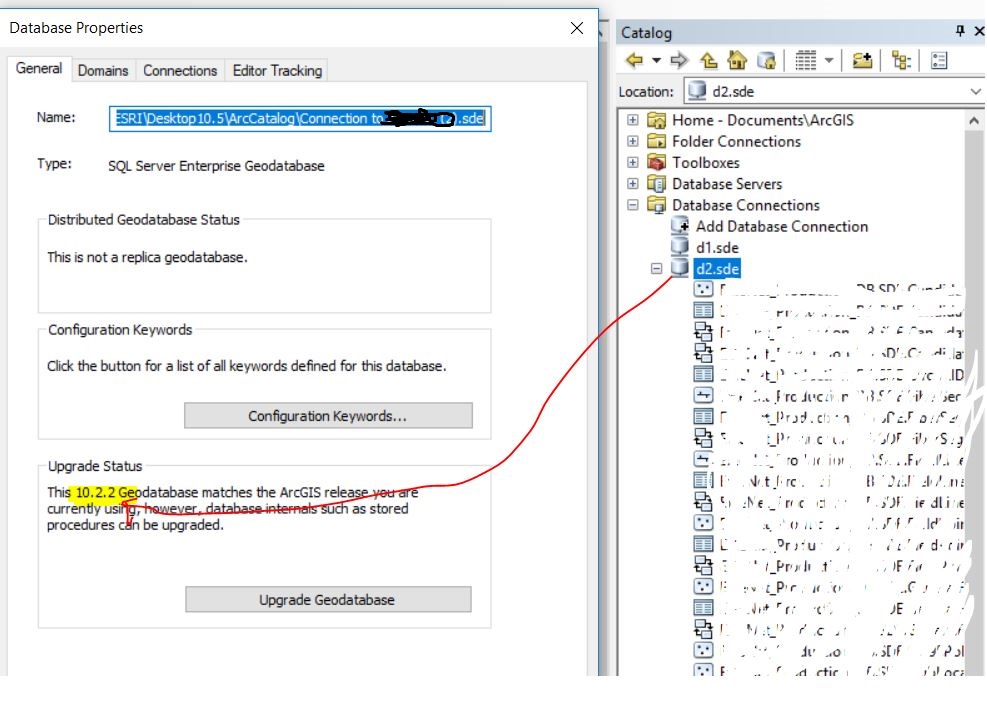Screen dimensions: 987x721
Task: Collapse the Database Connections node
Action: tap(633, 205)
